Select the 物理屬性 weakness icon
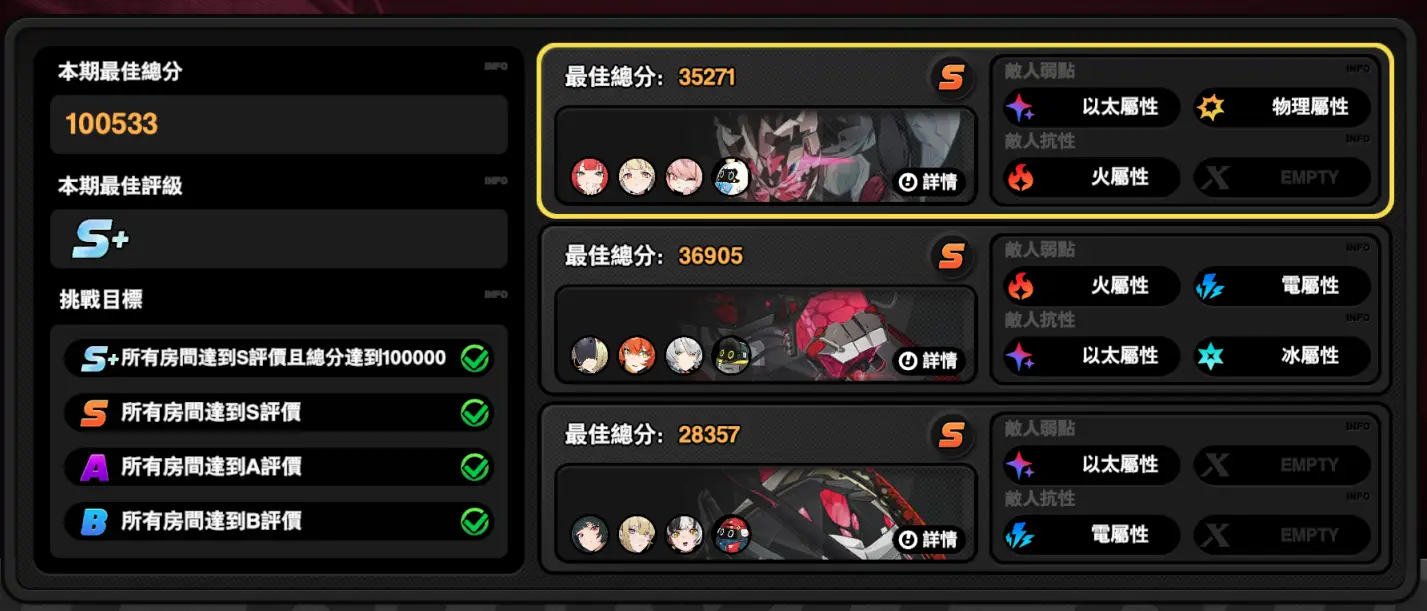The image size is (1427, 611). (1211, 107)
